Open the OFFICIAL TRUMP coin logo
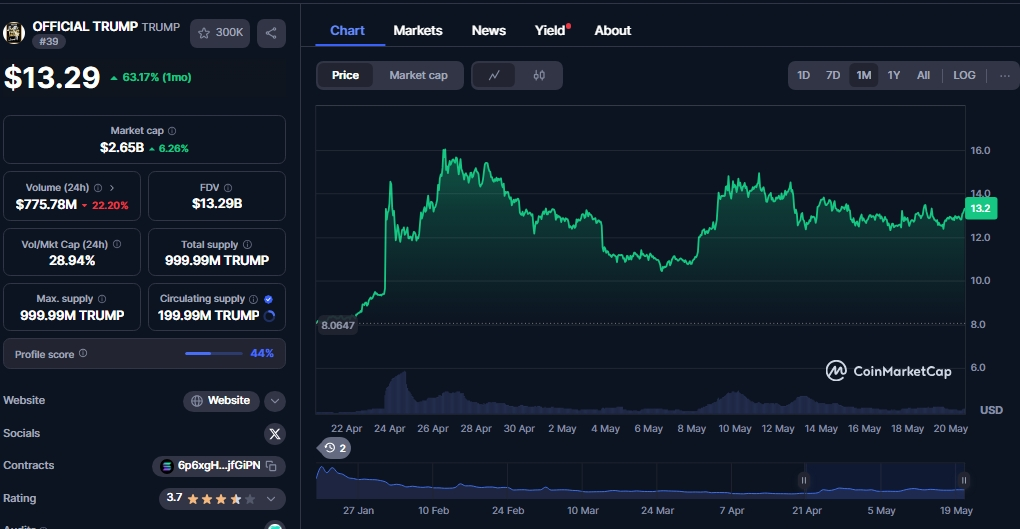Screen dimensions: 1020x529 [14, 33]
